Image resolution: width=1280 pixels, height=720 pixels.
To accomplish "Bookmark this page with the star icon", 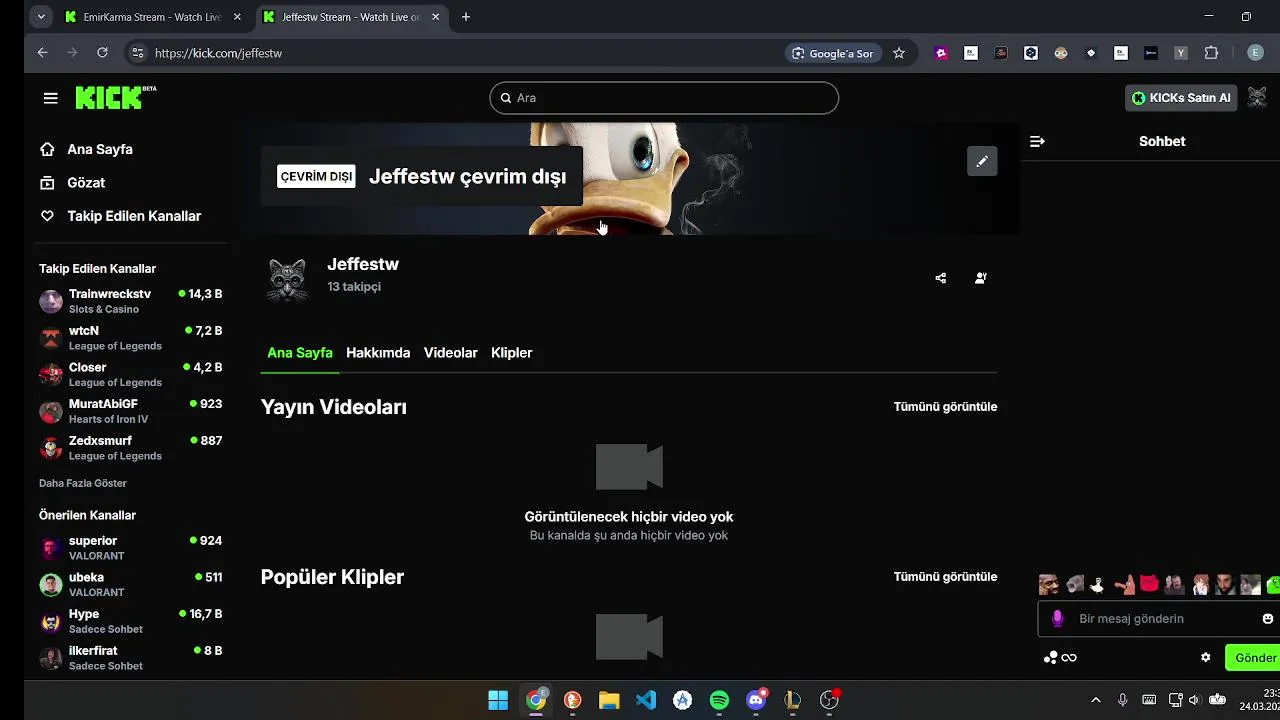I will point(899,53).
